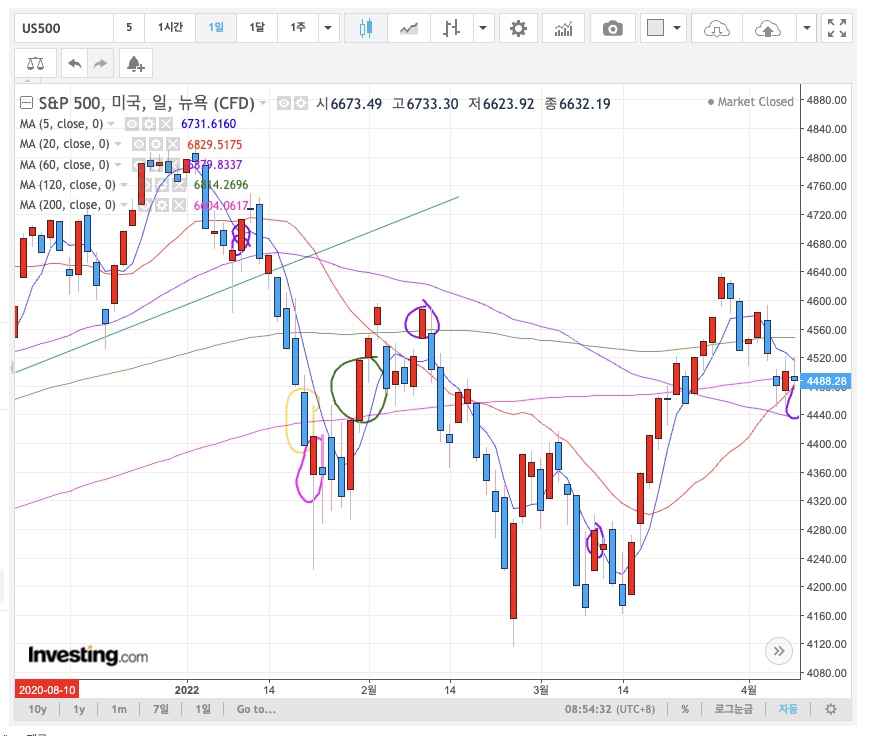Set range to 7일
The image size is (870, 736).
pyautogui.click(x=161, y=709)
